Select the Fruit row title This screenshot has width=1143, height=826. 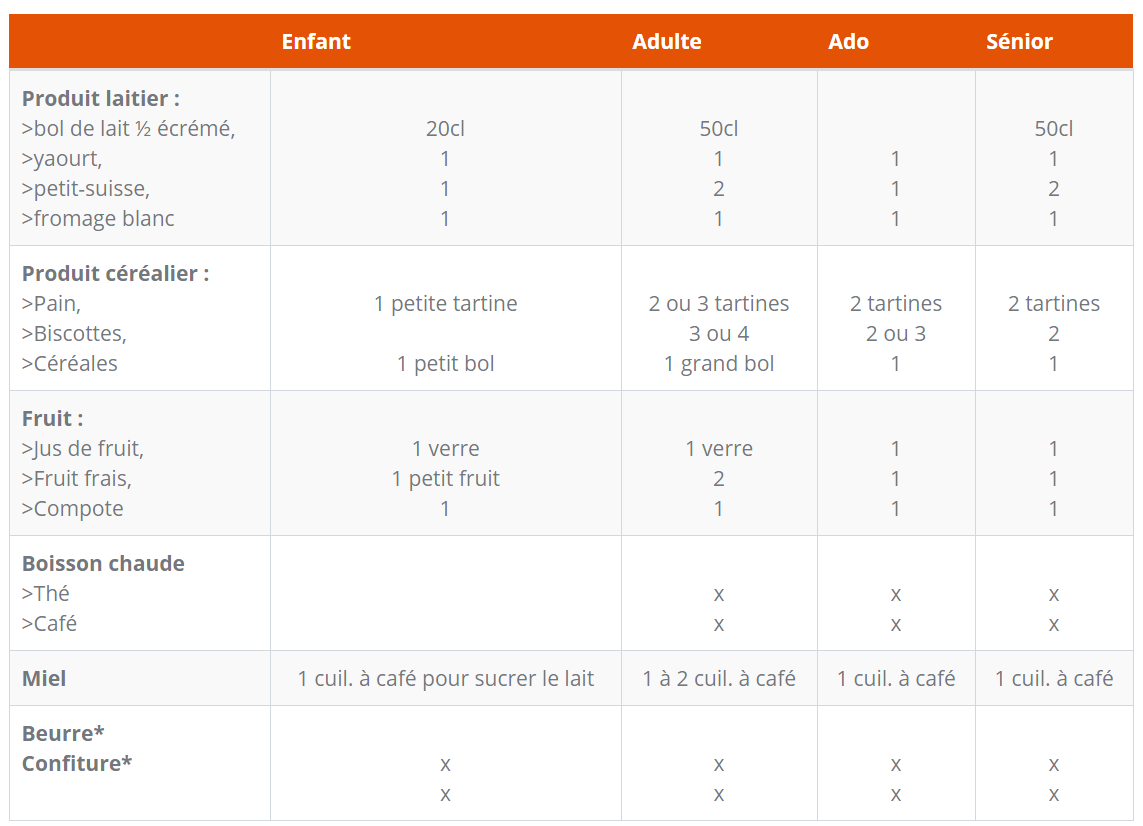52,418
